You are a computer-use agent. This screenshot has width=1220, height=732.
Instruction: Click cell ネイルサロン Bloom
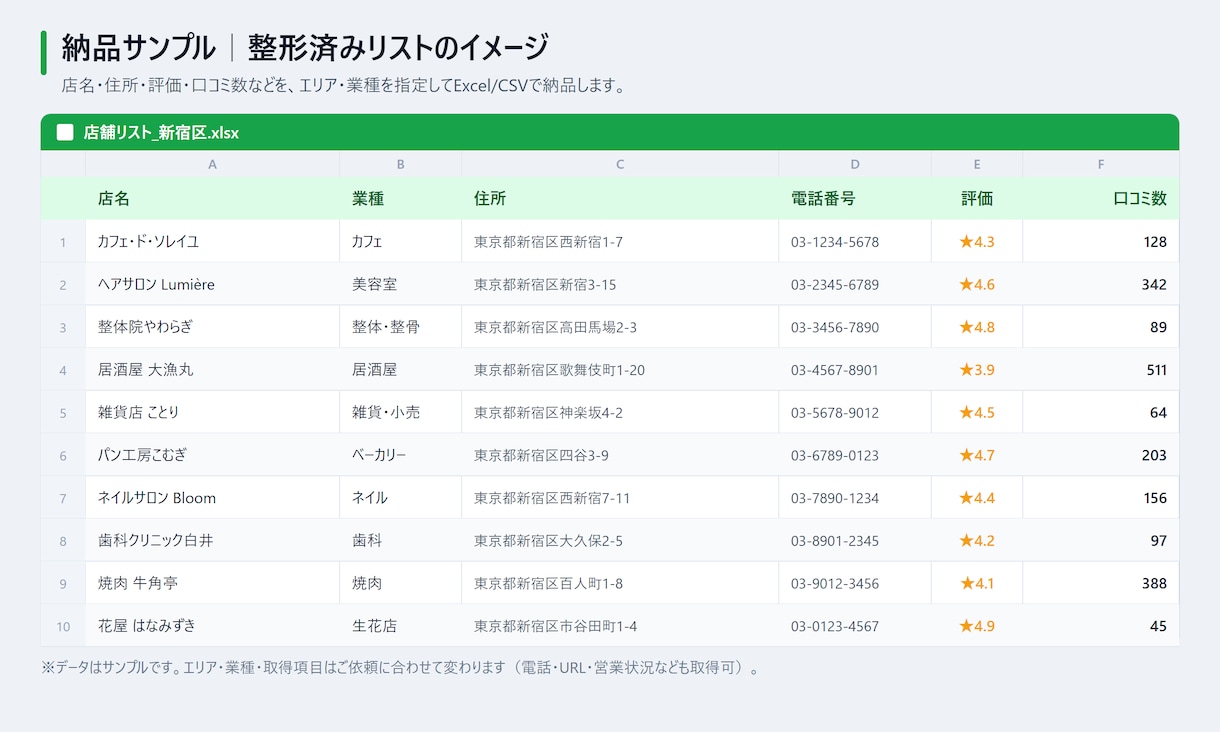pyautogui.click(x=212, y=497)
